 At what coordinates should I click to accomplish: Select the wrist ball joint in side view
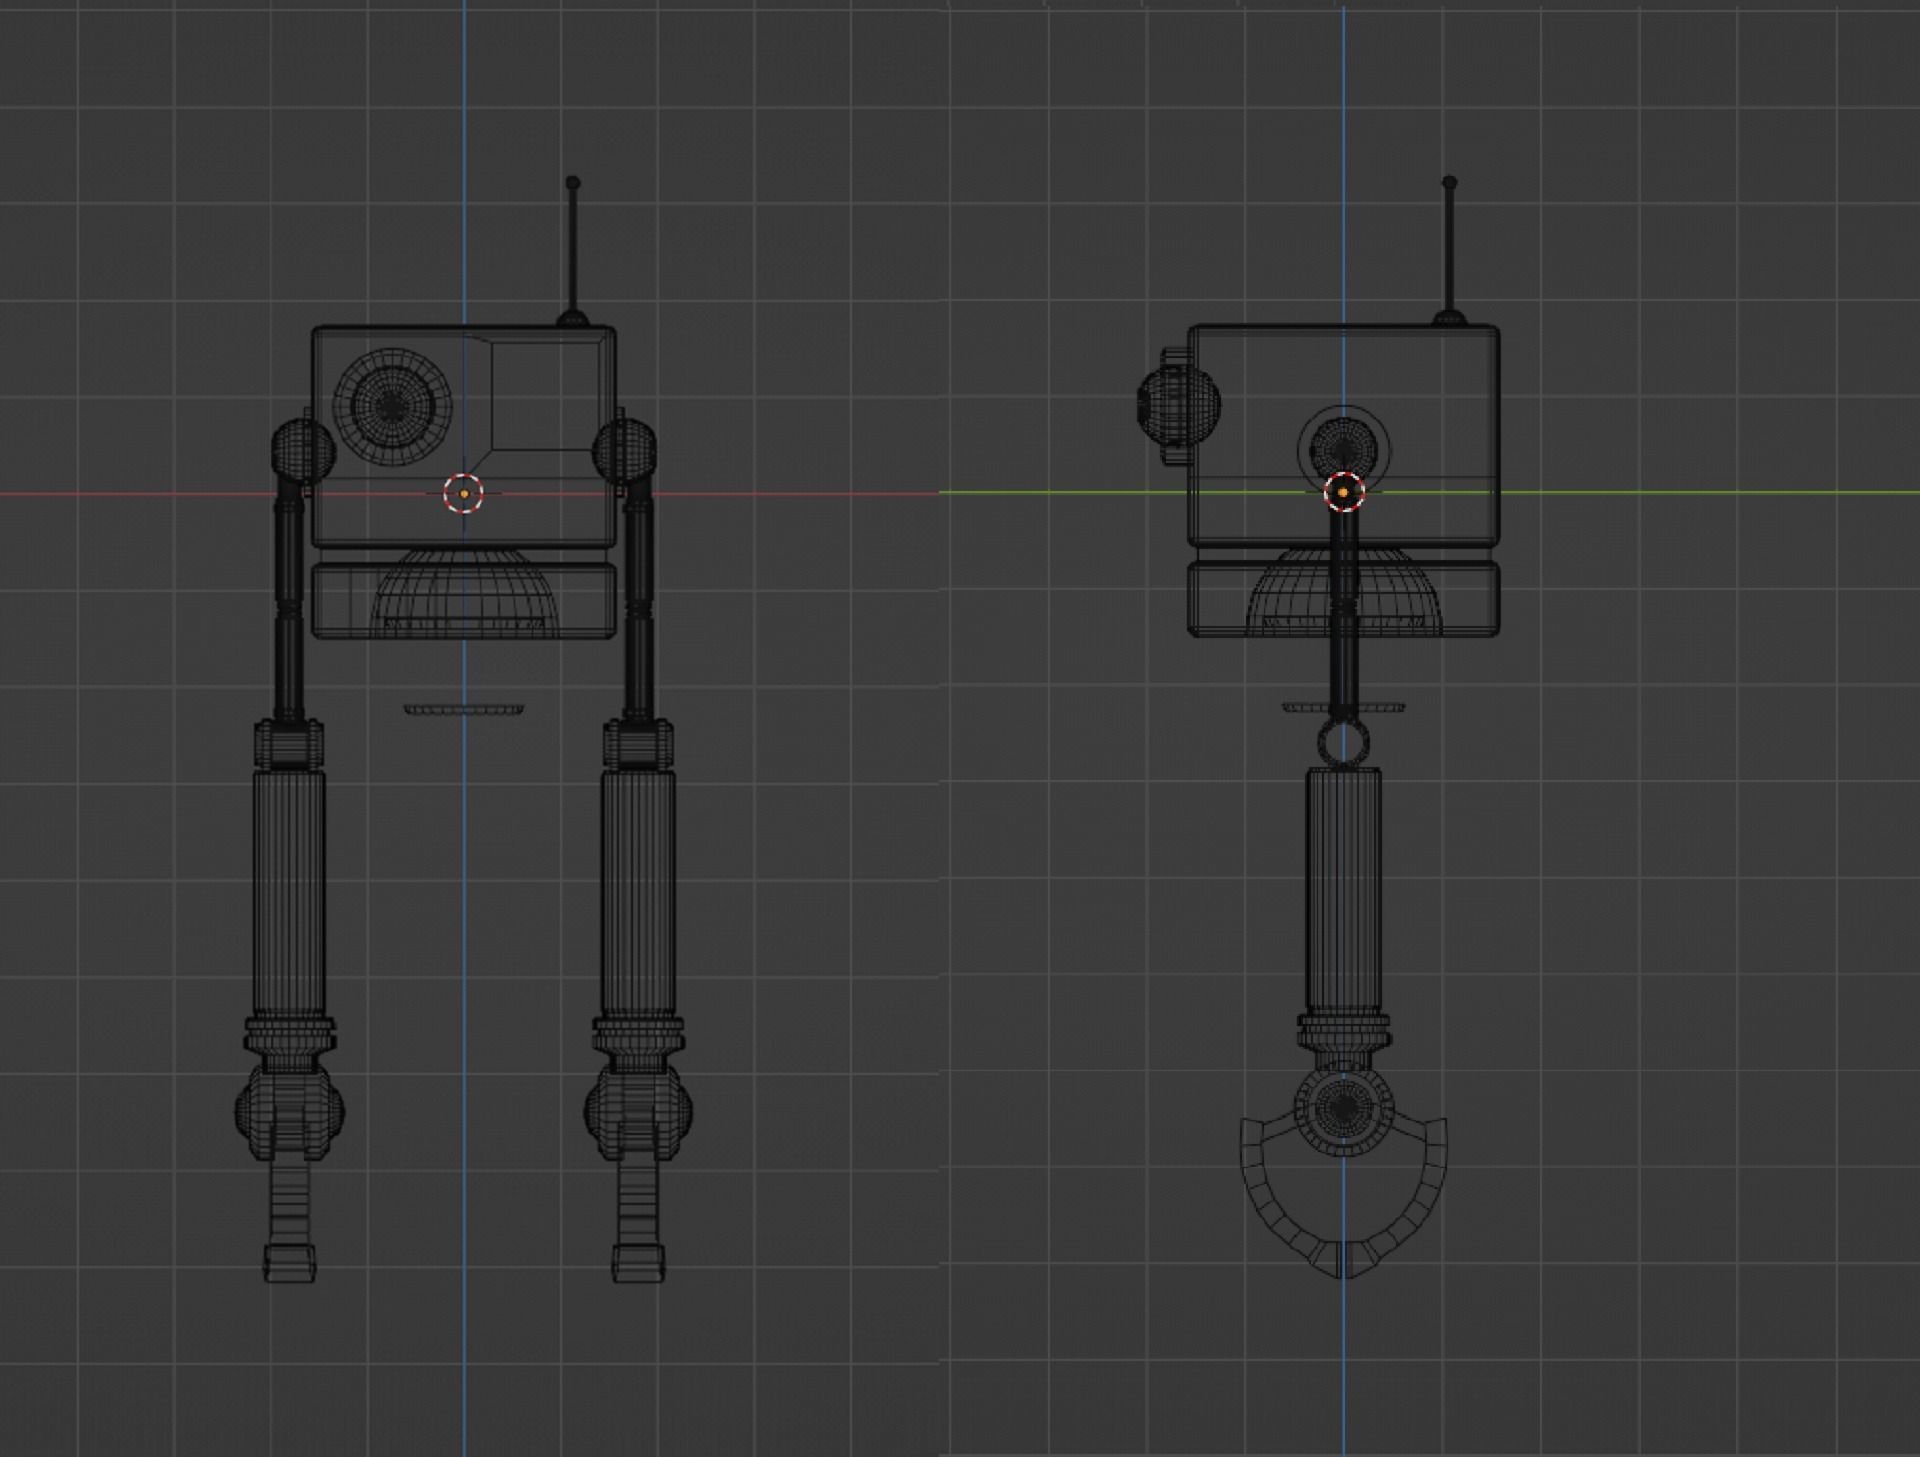[x=1343, y=1107]
